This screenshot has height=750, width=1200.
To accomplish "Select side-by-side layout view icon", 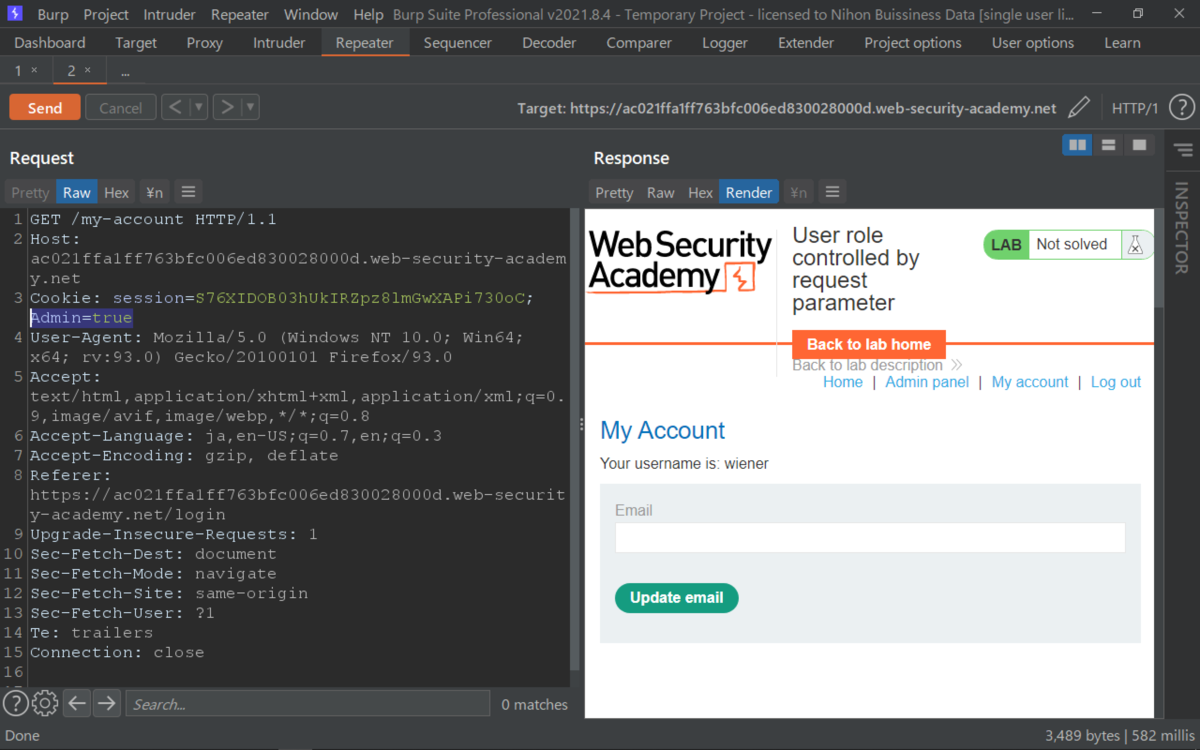I will (1077, 145).
